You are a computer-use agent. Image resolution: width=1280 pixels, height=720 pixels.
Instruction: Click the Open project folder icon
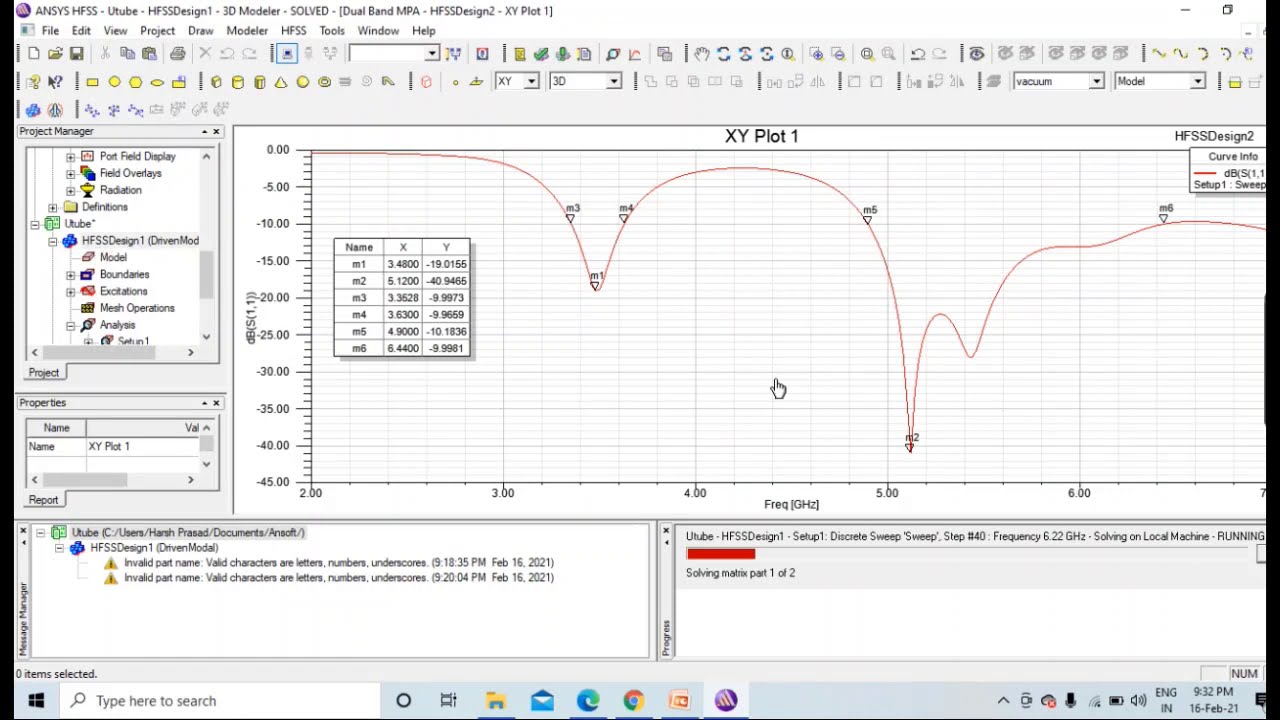[x=55, y=54]
